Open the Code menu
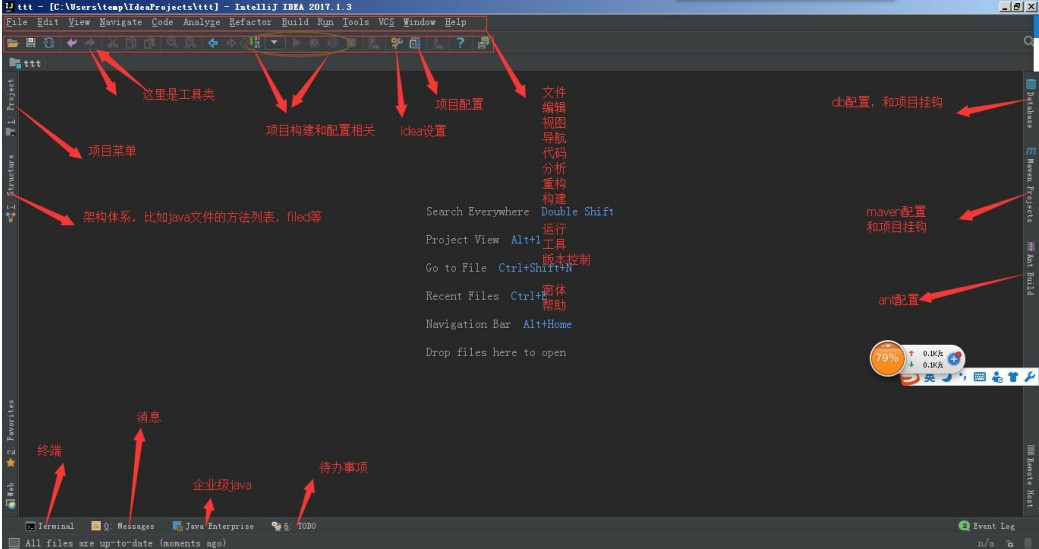Image resolution: width=1039 pixels, height=549 pixels. click(x=162, y=22)
